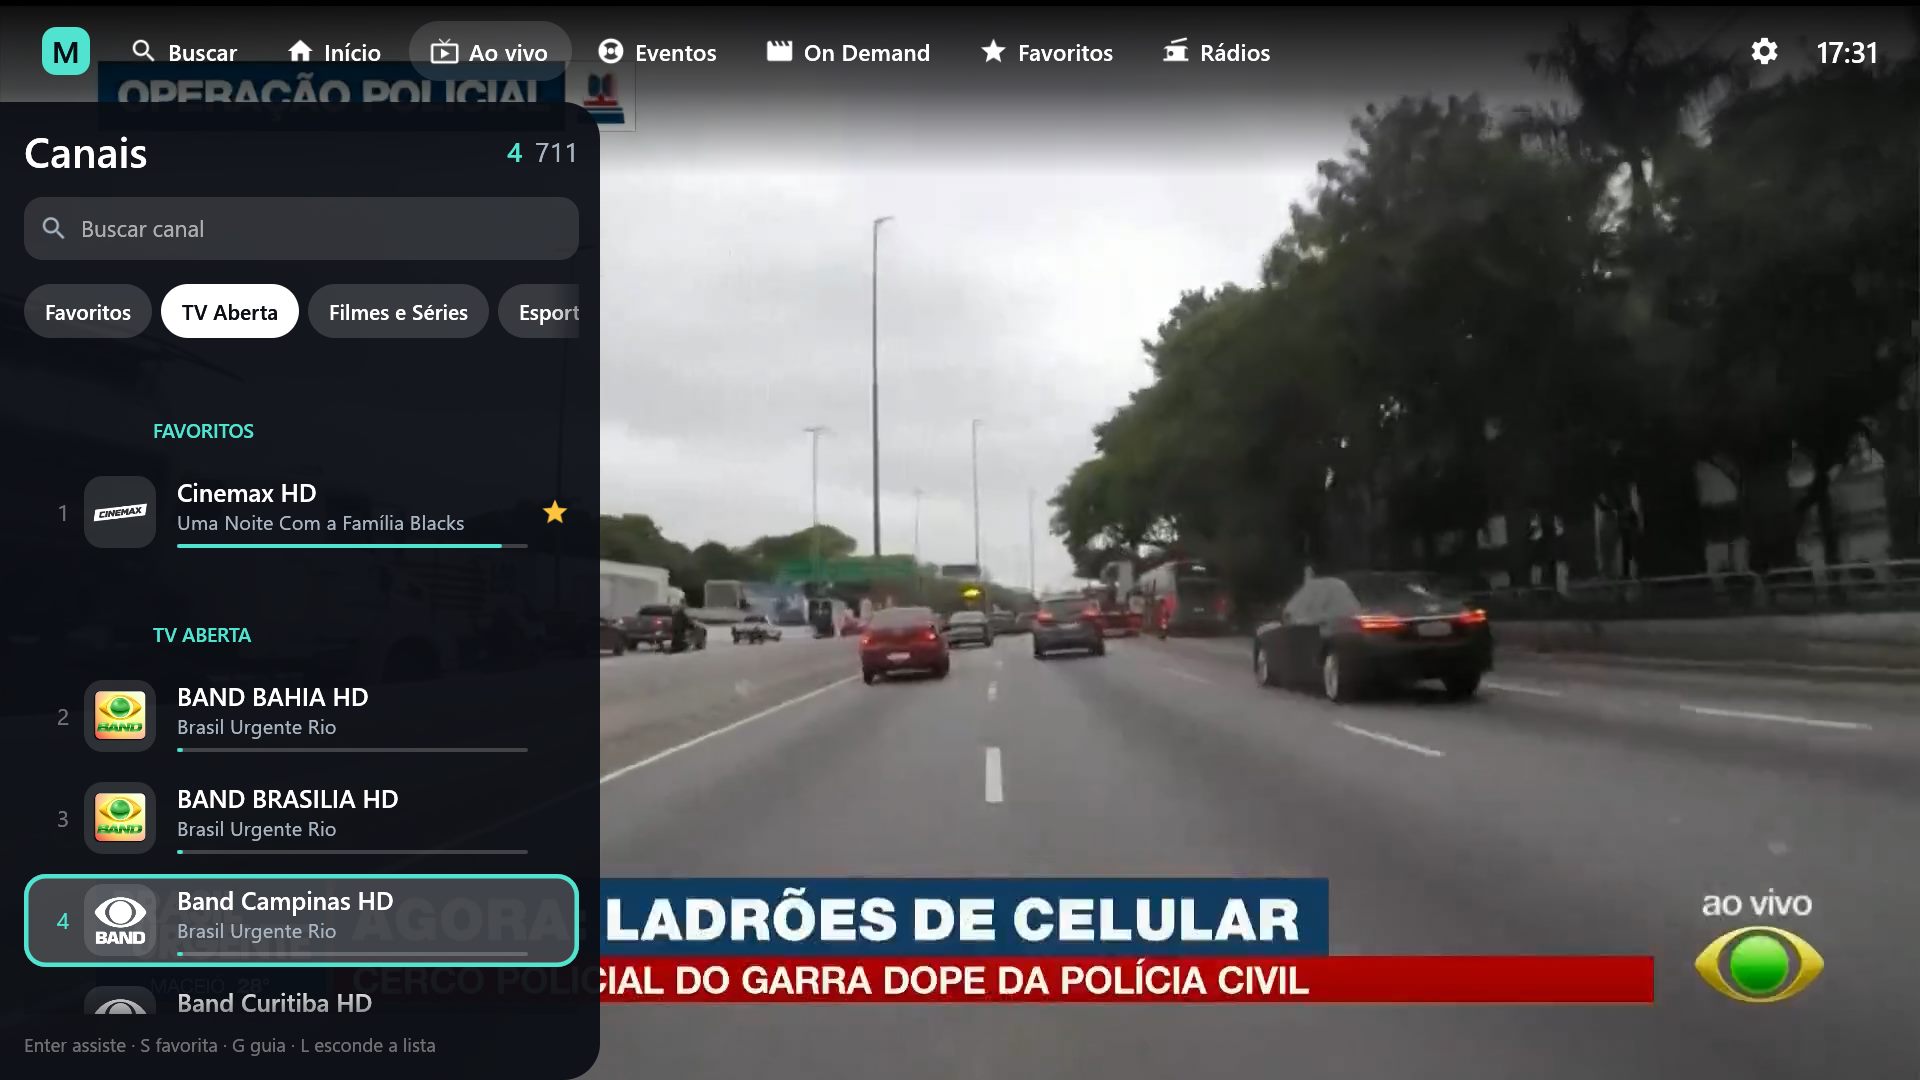Image resolution: width=1920 pixels, height=1080 pixels.
Task: Play the Cinemax HD channel
Action: [301, 512]
